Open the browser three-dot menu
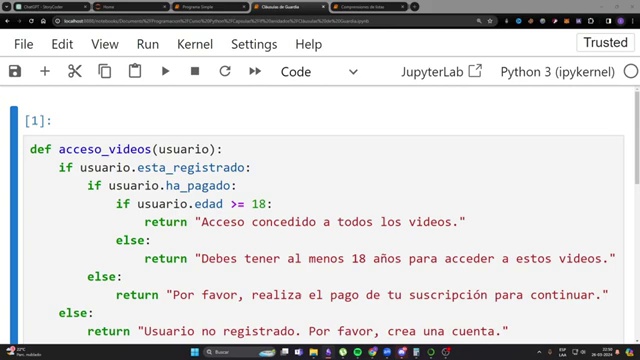 632,21
